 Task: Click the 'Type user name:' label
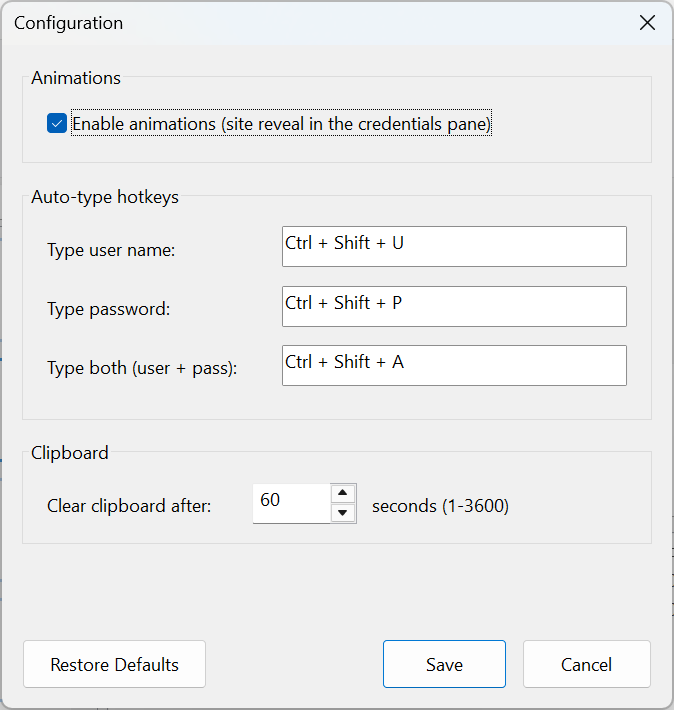[x=111, y=250]
